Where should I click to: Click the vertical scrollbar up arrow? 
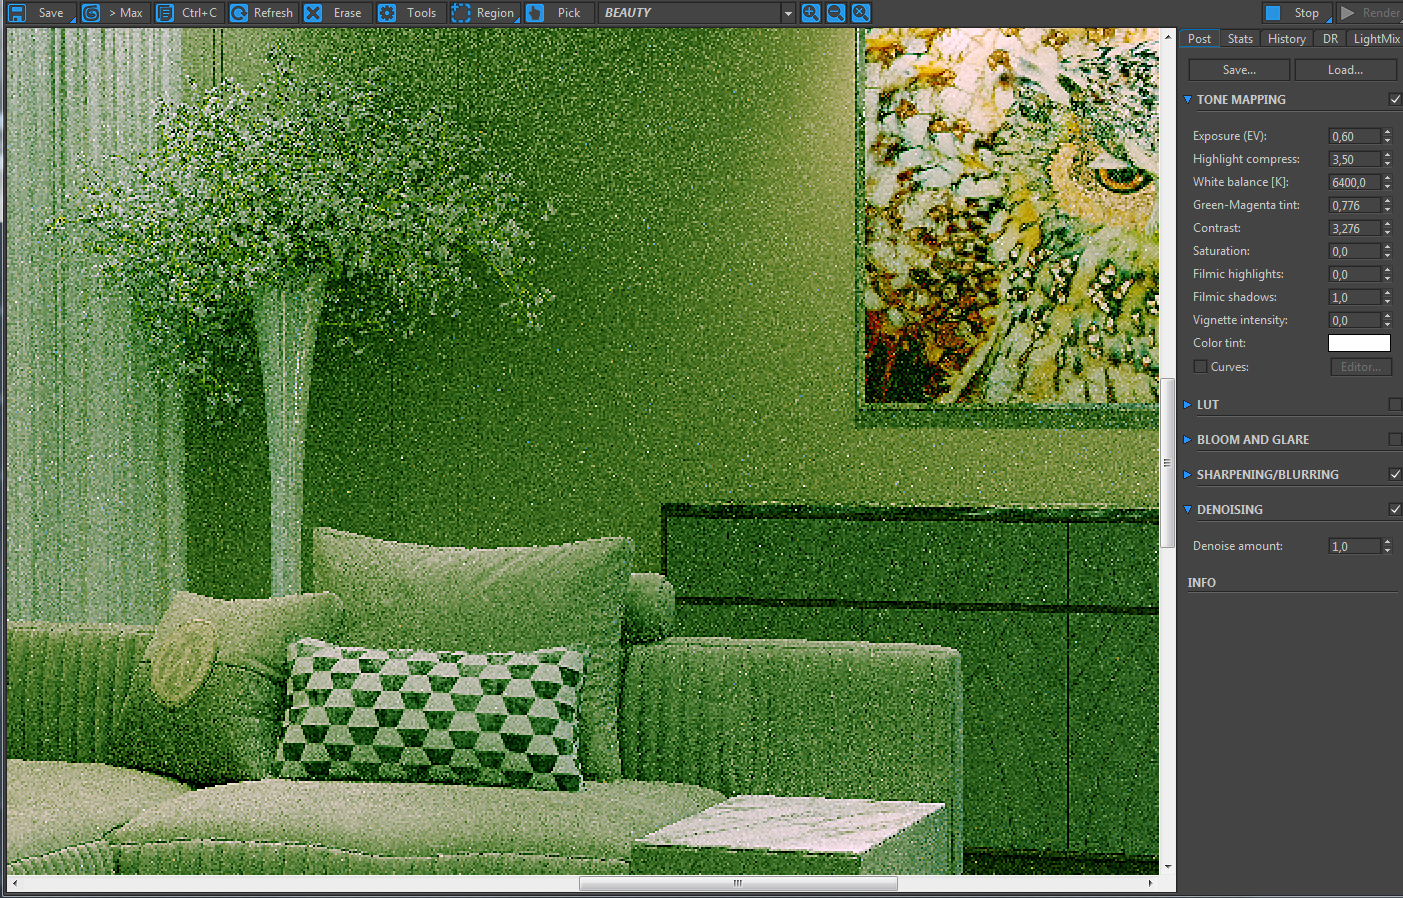1167,37
